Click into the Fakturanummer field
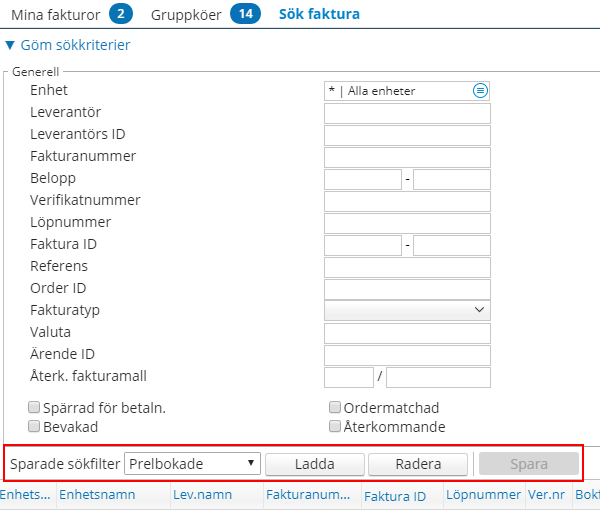 (x=407, y=157)
